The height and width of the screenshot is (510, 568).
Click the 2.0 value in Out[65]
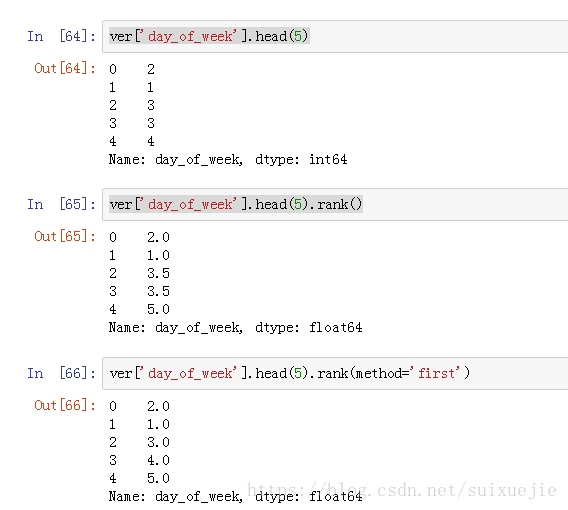tap(158, 237)
